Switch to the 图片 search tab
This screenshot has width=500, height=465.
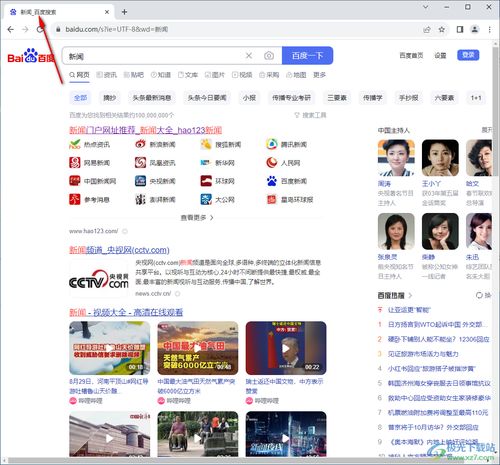pos(215,75)
